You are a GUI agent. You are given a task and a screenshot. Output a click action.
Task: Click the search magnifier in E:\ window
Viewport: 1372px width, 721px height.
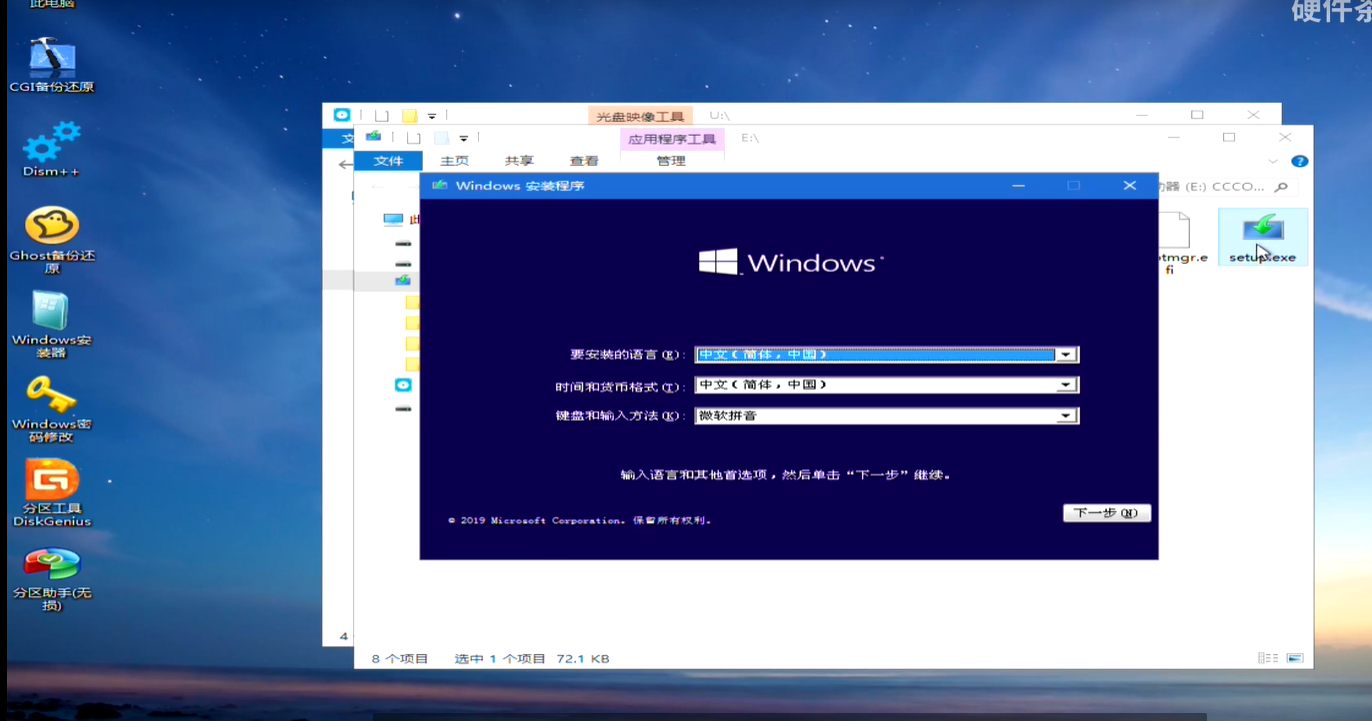point(1282,186)
